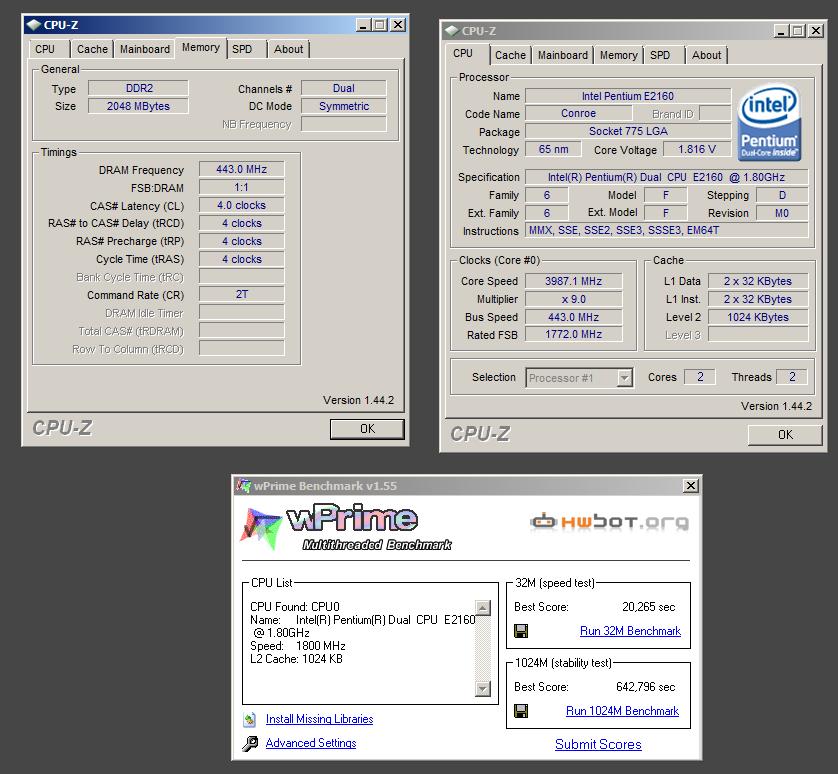The height and width of the screenshot is (774, 838).
Task: Open Mainboard tab in the Memory window
Action: (x=145, y=49)
